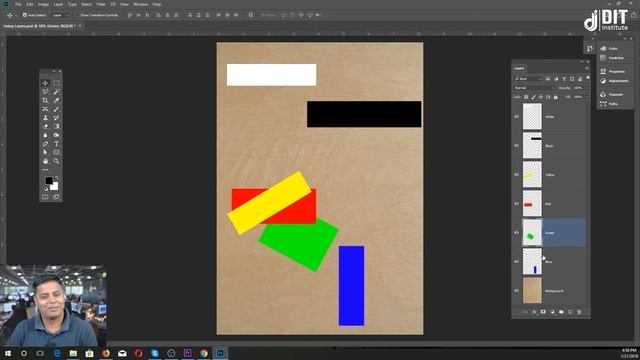
Task: Select the Pen tool
Action: pyautogui.click(x=45, y=144)
